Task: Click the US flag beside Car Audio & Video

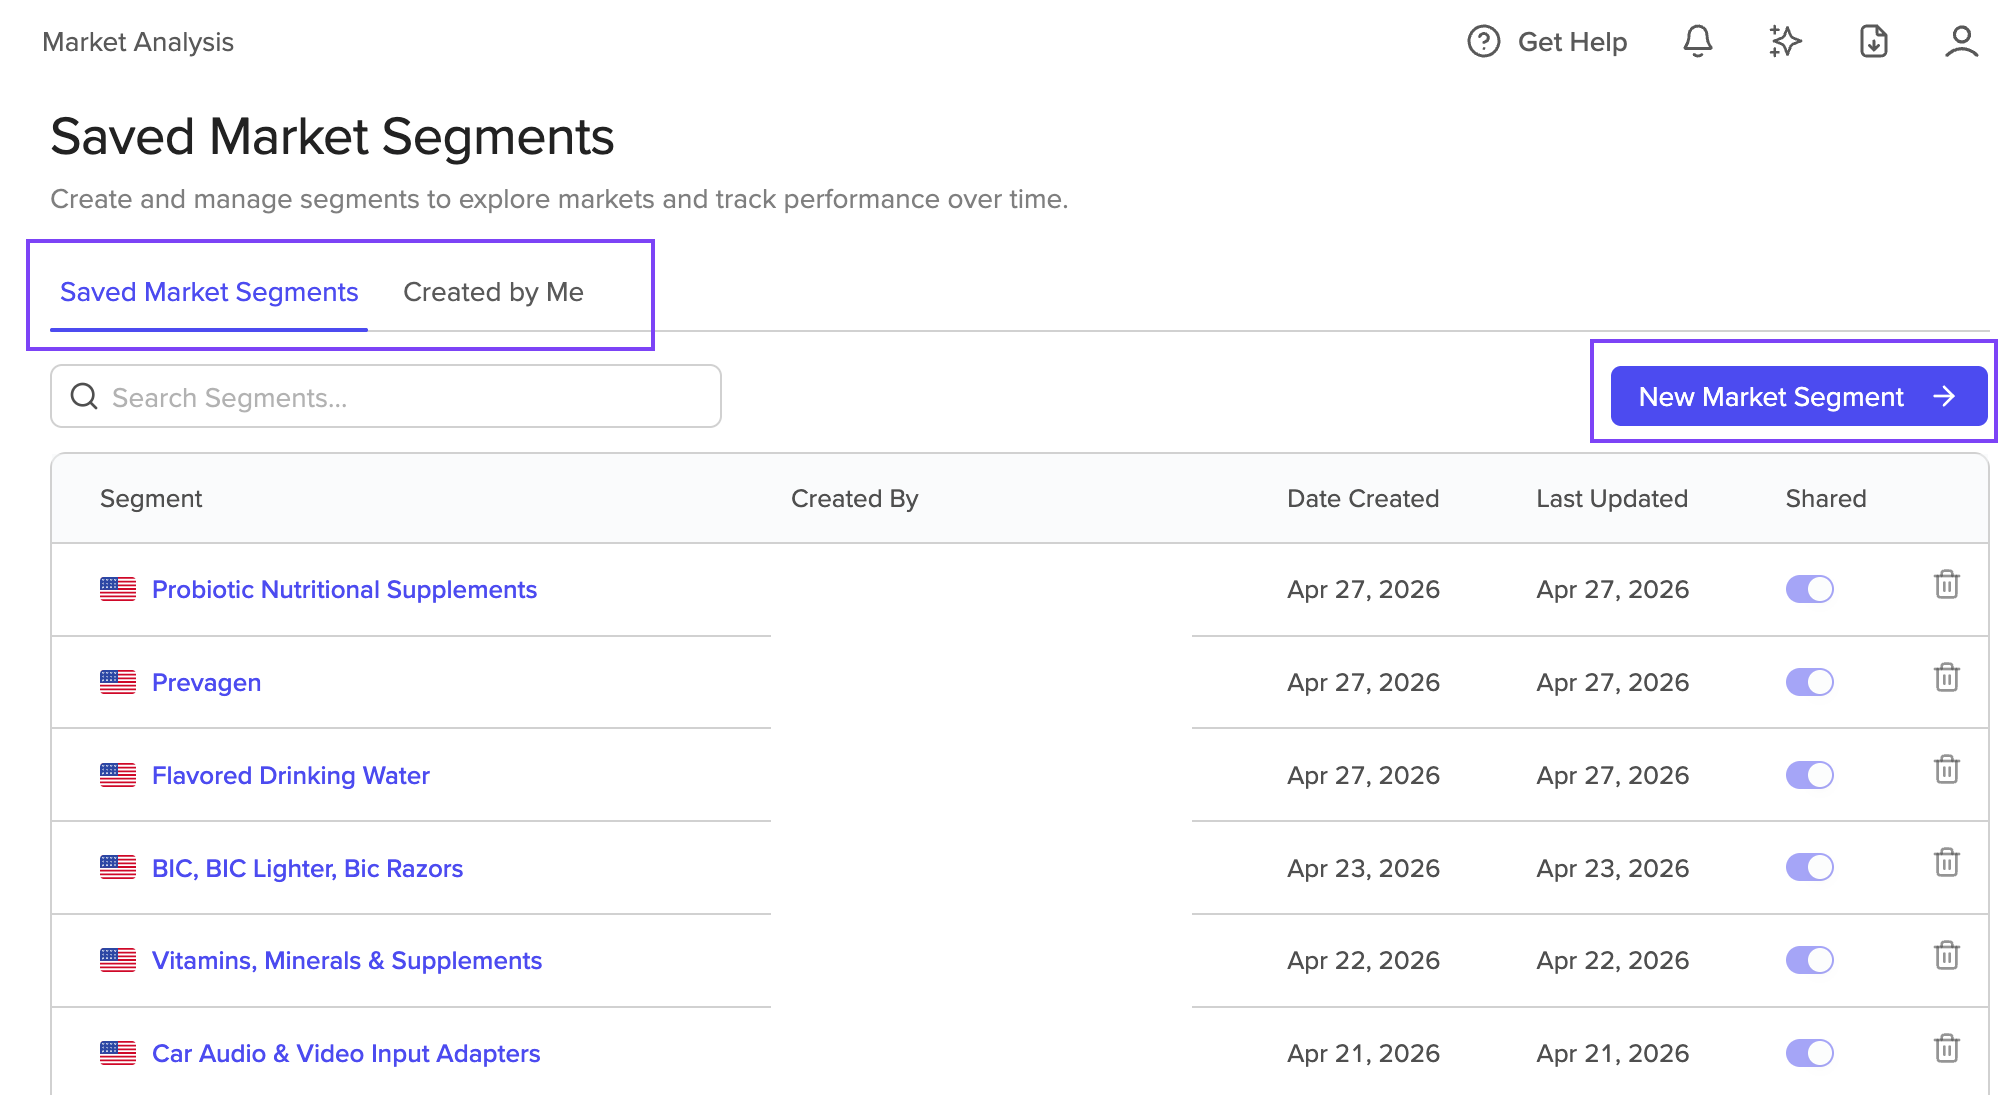Action: point(118,1053)
